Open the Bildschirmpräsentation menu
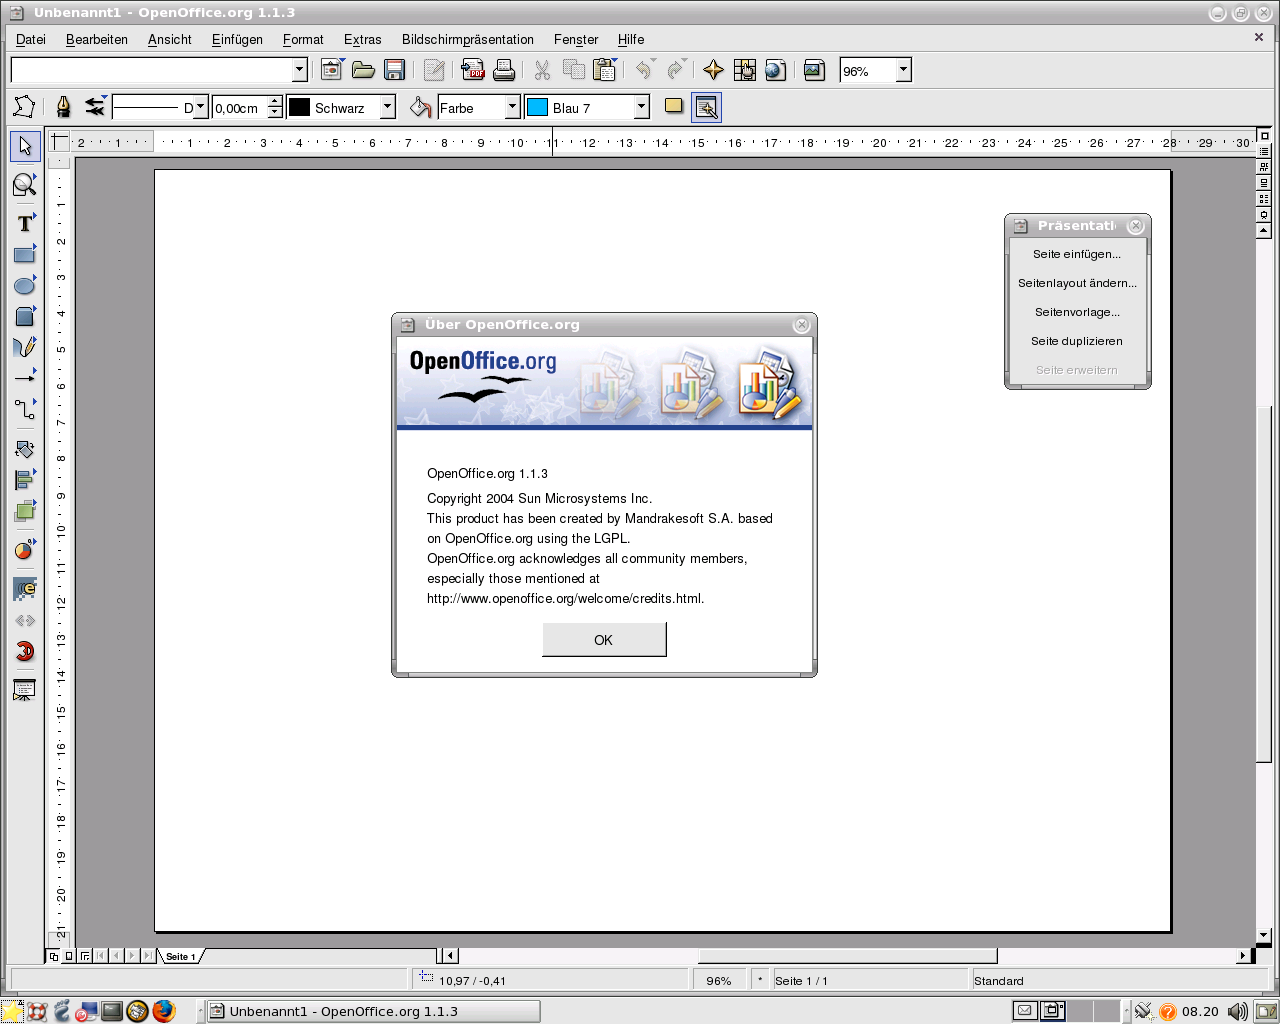This screenshot has height=1024, width=1280. [467, 40]
